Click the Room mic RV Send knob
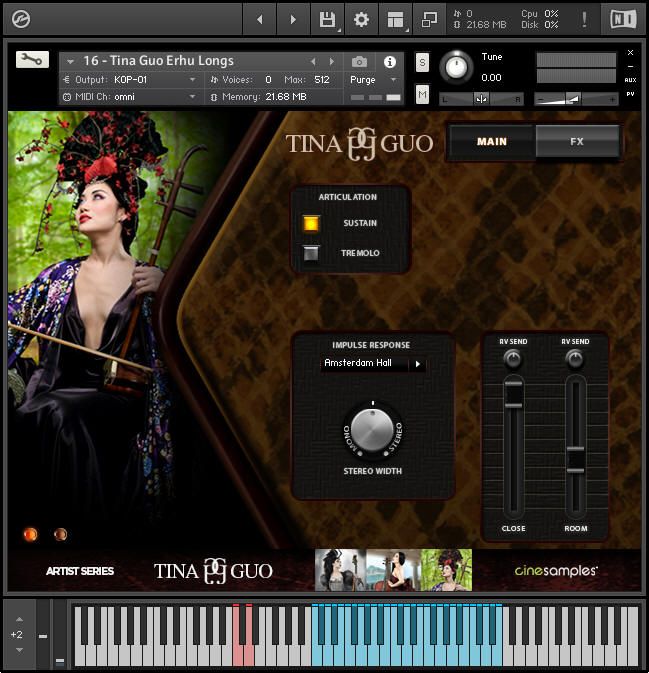 coord(575,359)
